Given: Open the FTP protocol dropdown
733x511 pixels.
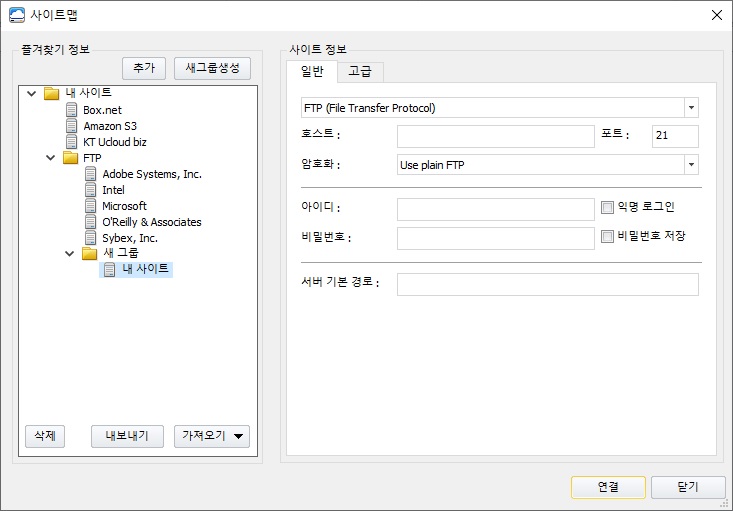Looking at the screenshot, I should [x=691, y=108].
